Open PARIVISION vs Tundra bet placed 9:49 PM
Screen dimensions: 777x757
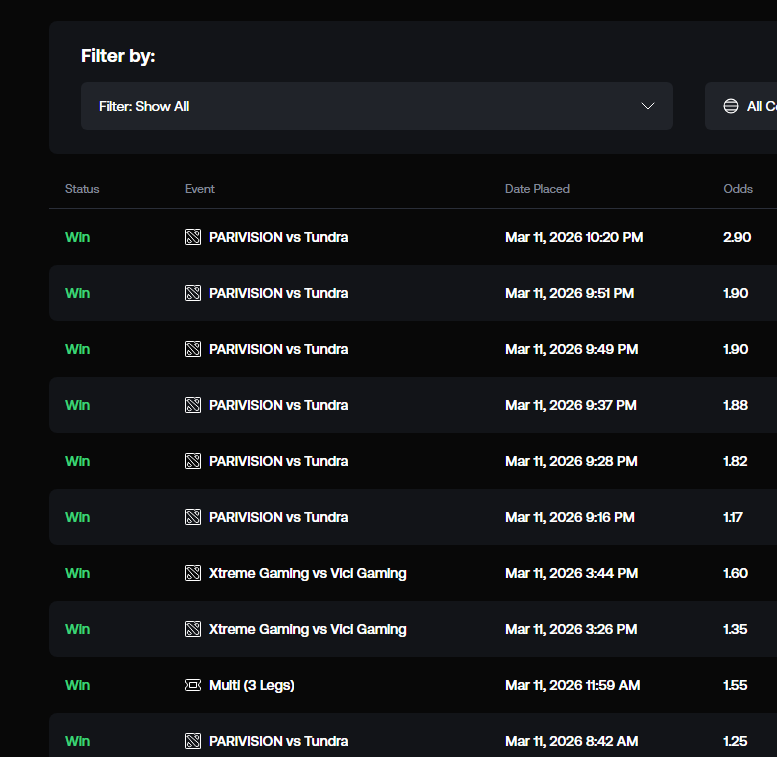[x=278, y=349]
